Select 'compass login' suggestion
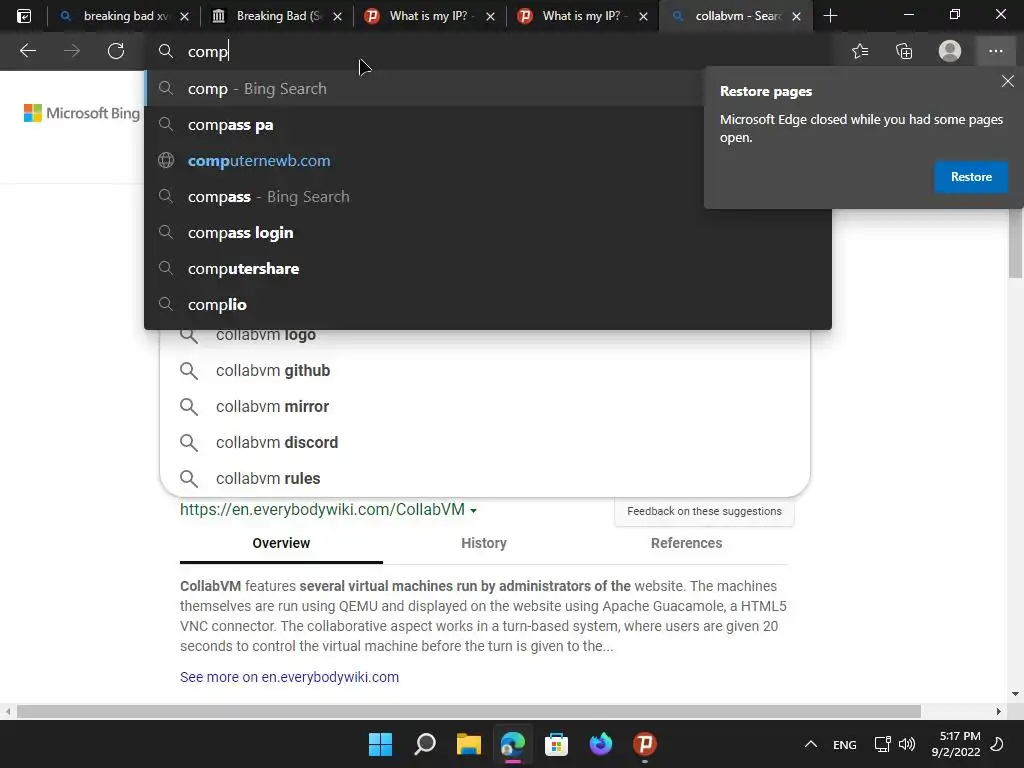Image resolution: width=1024 pixels, height=768 pixels. click(x=488, y=232)
